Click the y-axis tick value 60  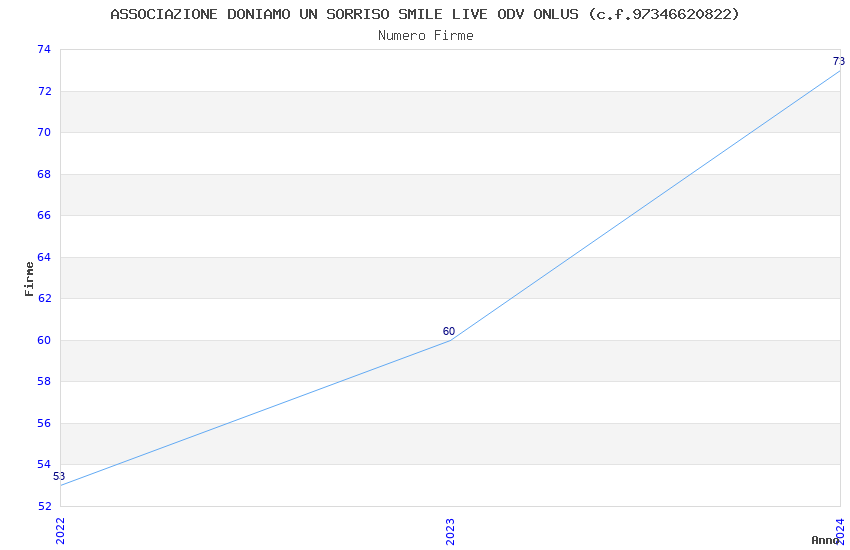(44, 340)
